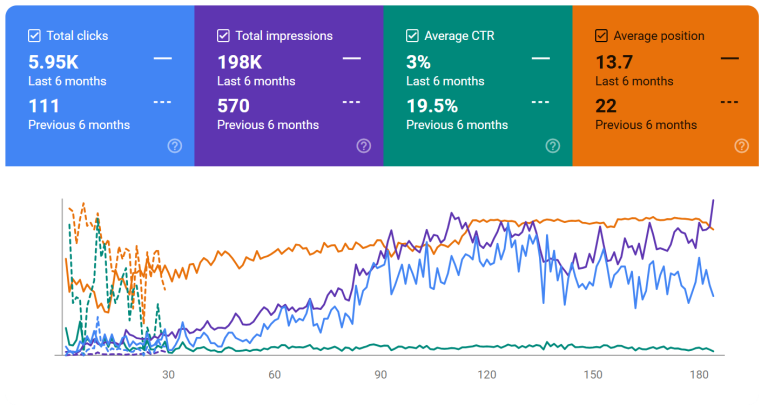The height and width of the screenshot is (412, 768).
Task: Select the 13.7 average position value
Action: click(x=614, y=62)
